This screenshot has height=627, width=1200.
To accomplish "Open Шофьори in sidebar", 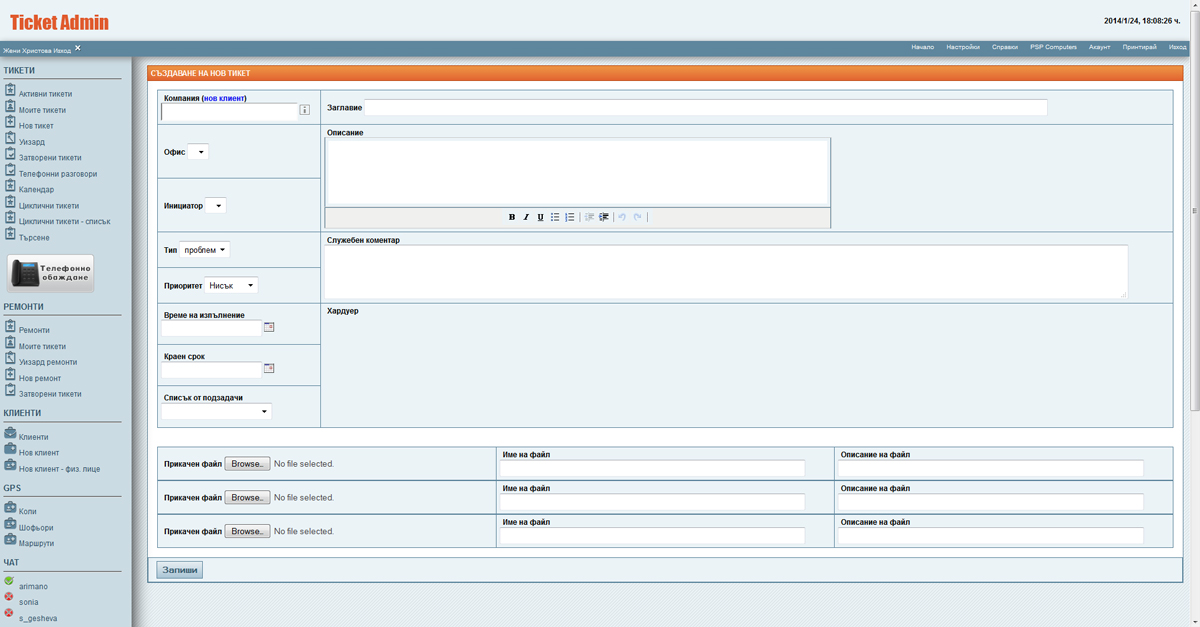I will pos(36,528).
